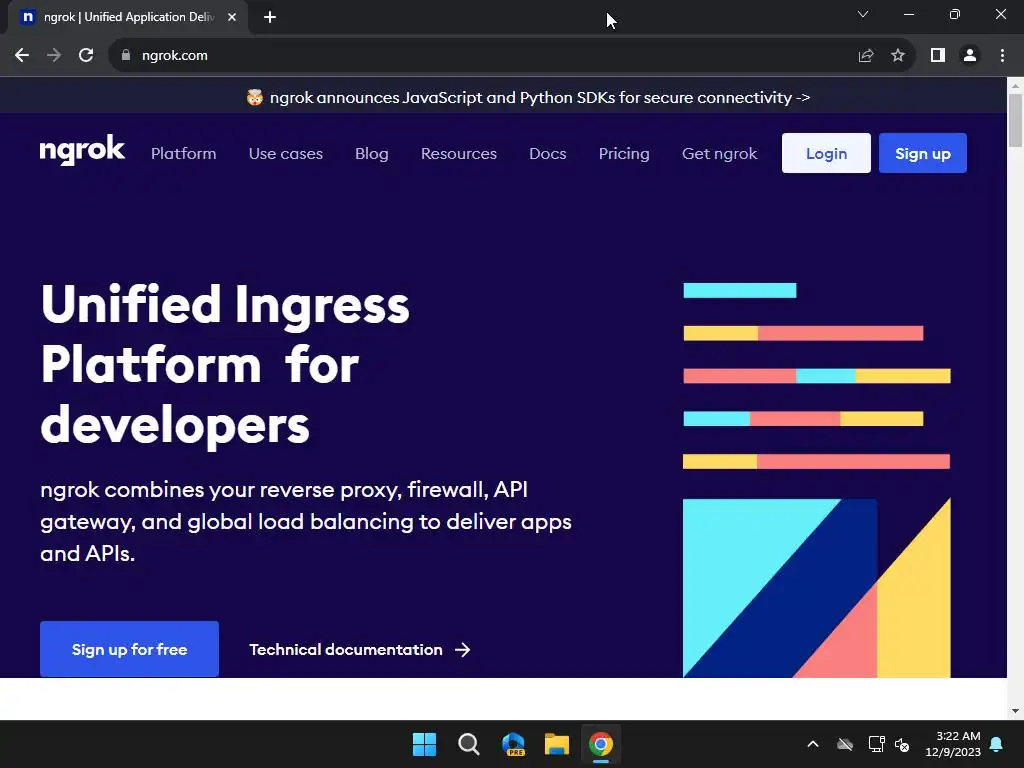1024x768 pixels.
Task: Reload the ngrok page
Action: pyautogui.click(x=86, y=56)
